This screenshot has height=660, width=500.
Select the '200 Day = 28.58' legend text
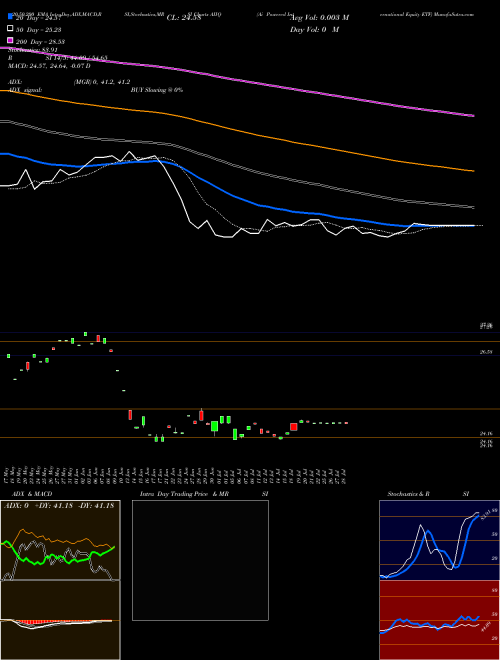(x=40, y=42)
